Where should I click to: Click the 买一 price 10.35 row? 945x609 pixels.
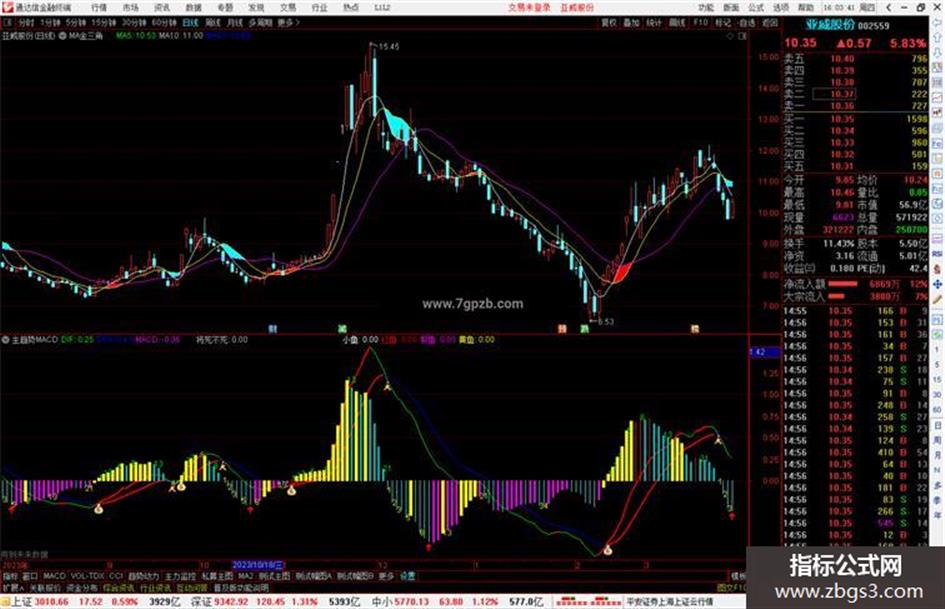855,119
